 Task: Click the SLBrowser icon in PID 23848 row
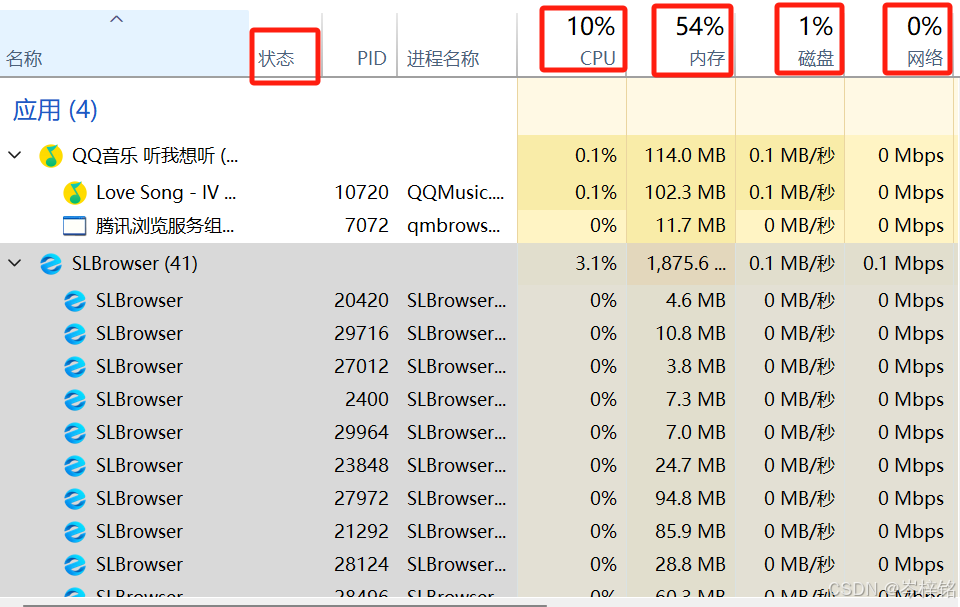click(75, 466)
